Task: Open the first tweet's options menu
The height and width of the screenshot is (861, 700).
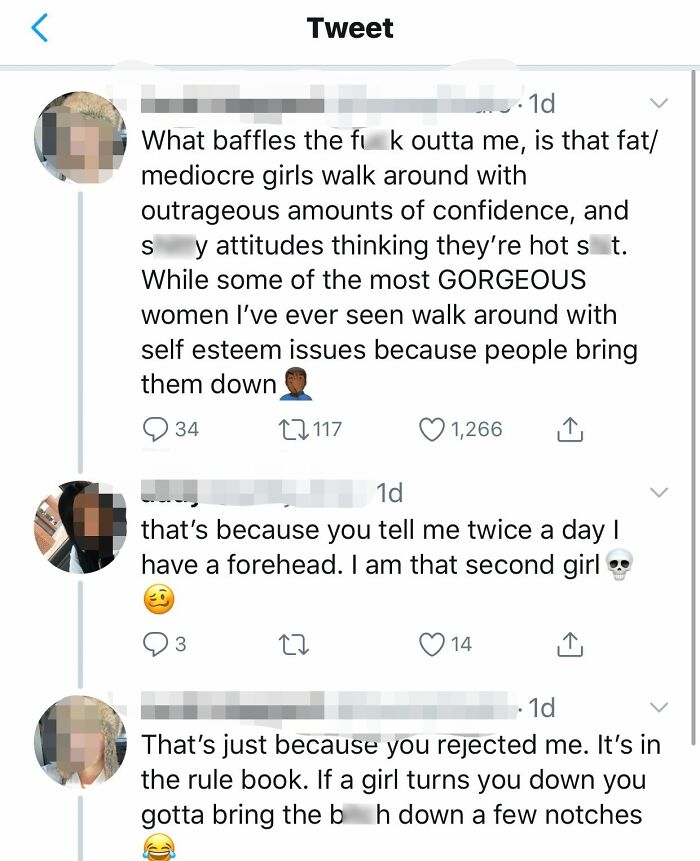Action: tap(658, 103)
